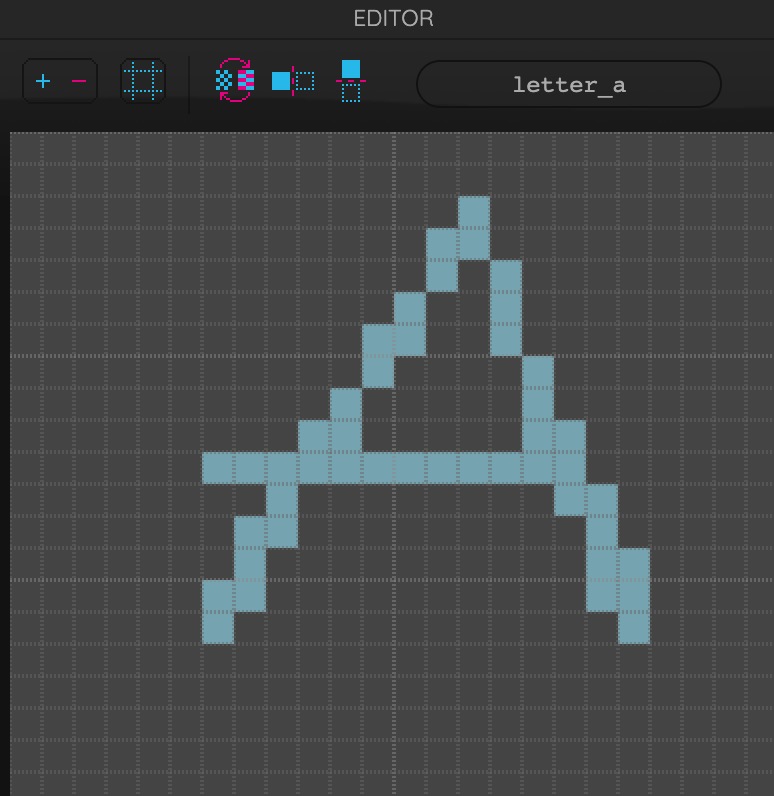This screenshot has height=796, width=774.
Task: Click the plus icon to zoom in
Action: click(43, 81)
